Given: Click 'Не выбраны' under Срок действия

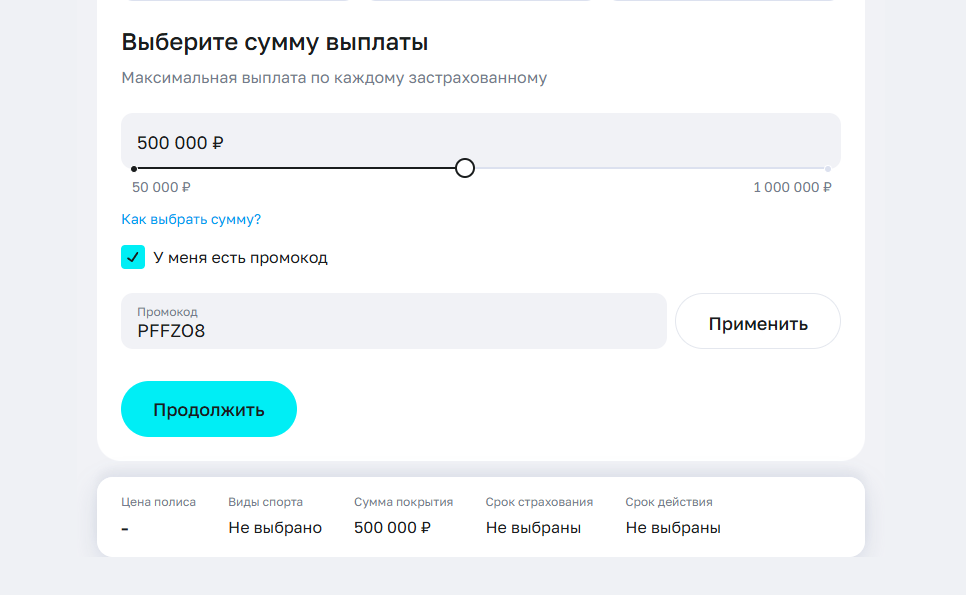Looking at the screenshot, I should point(673,528).
